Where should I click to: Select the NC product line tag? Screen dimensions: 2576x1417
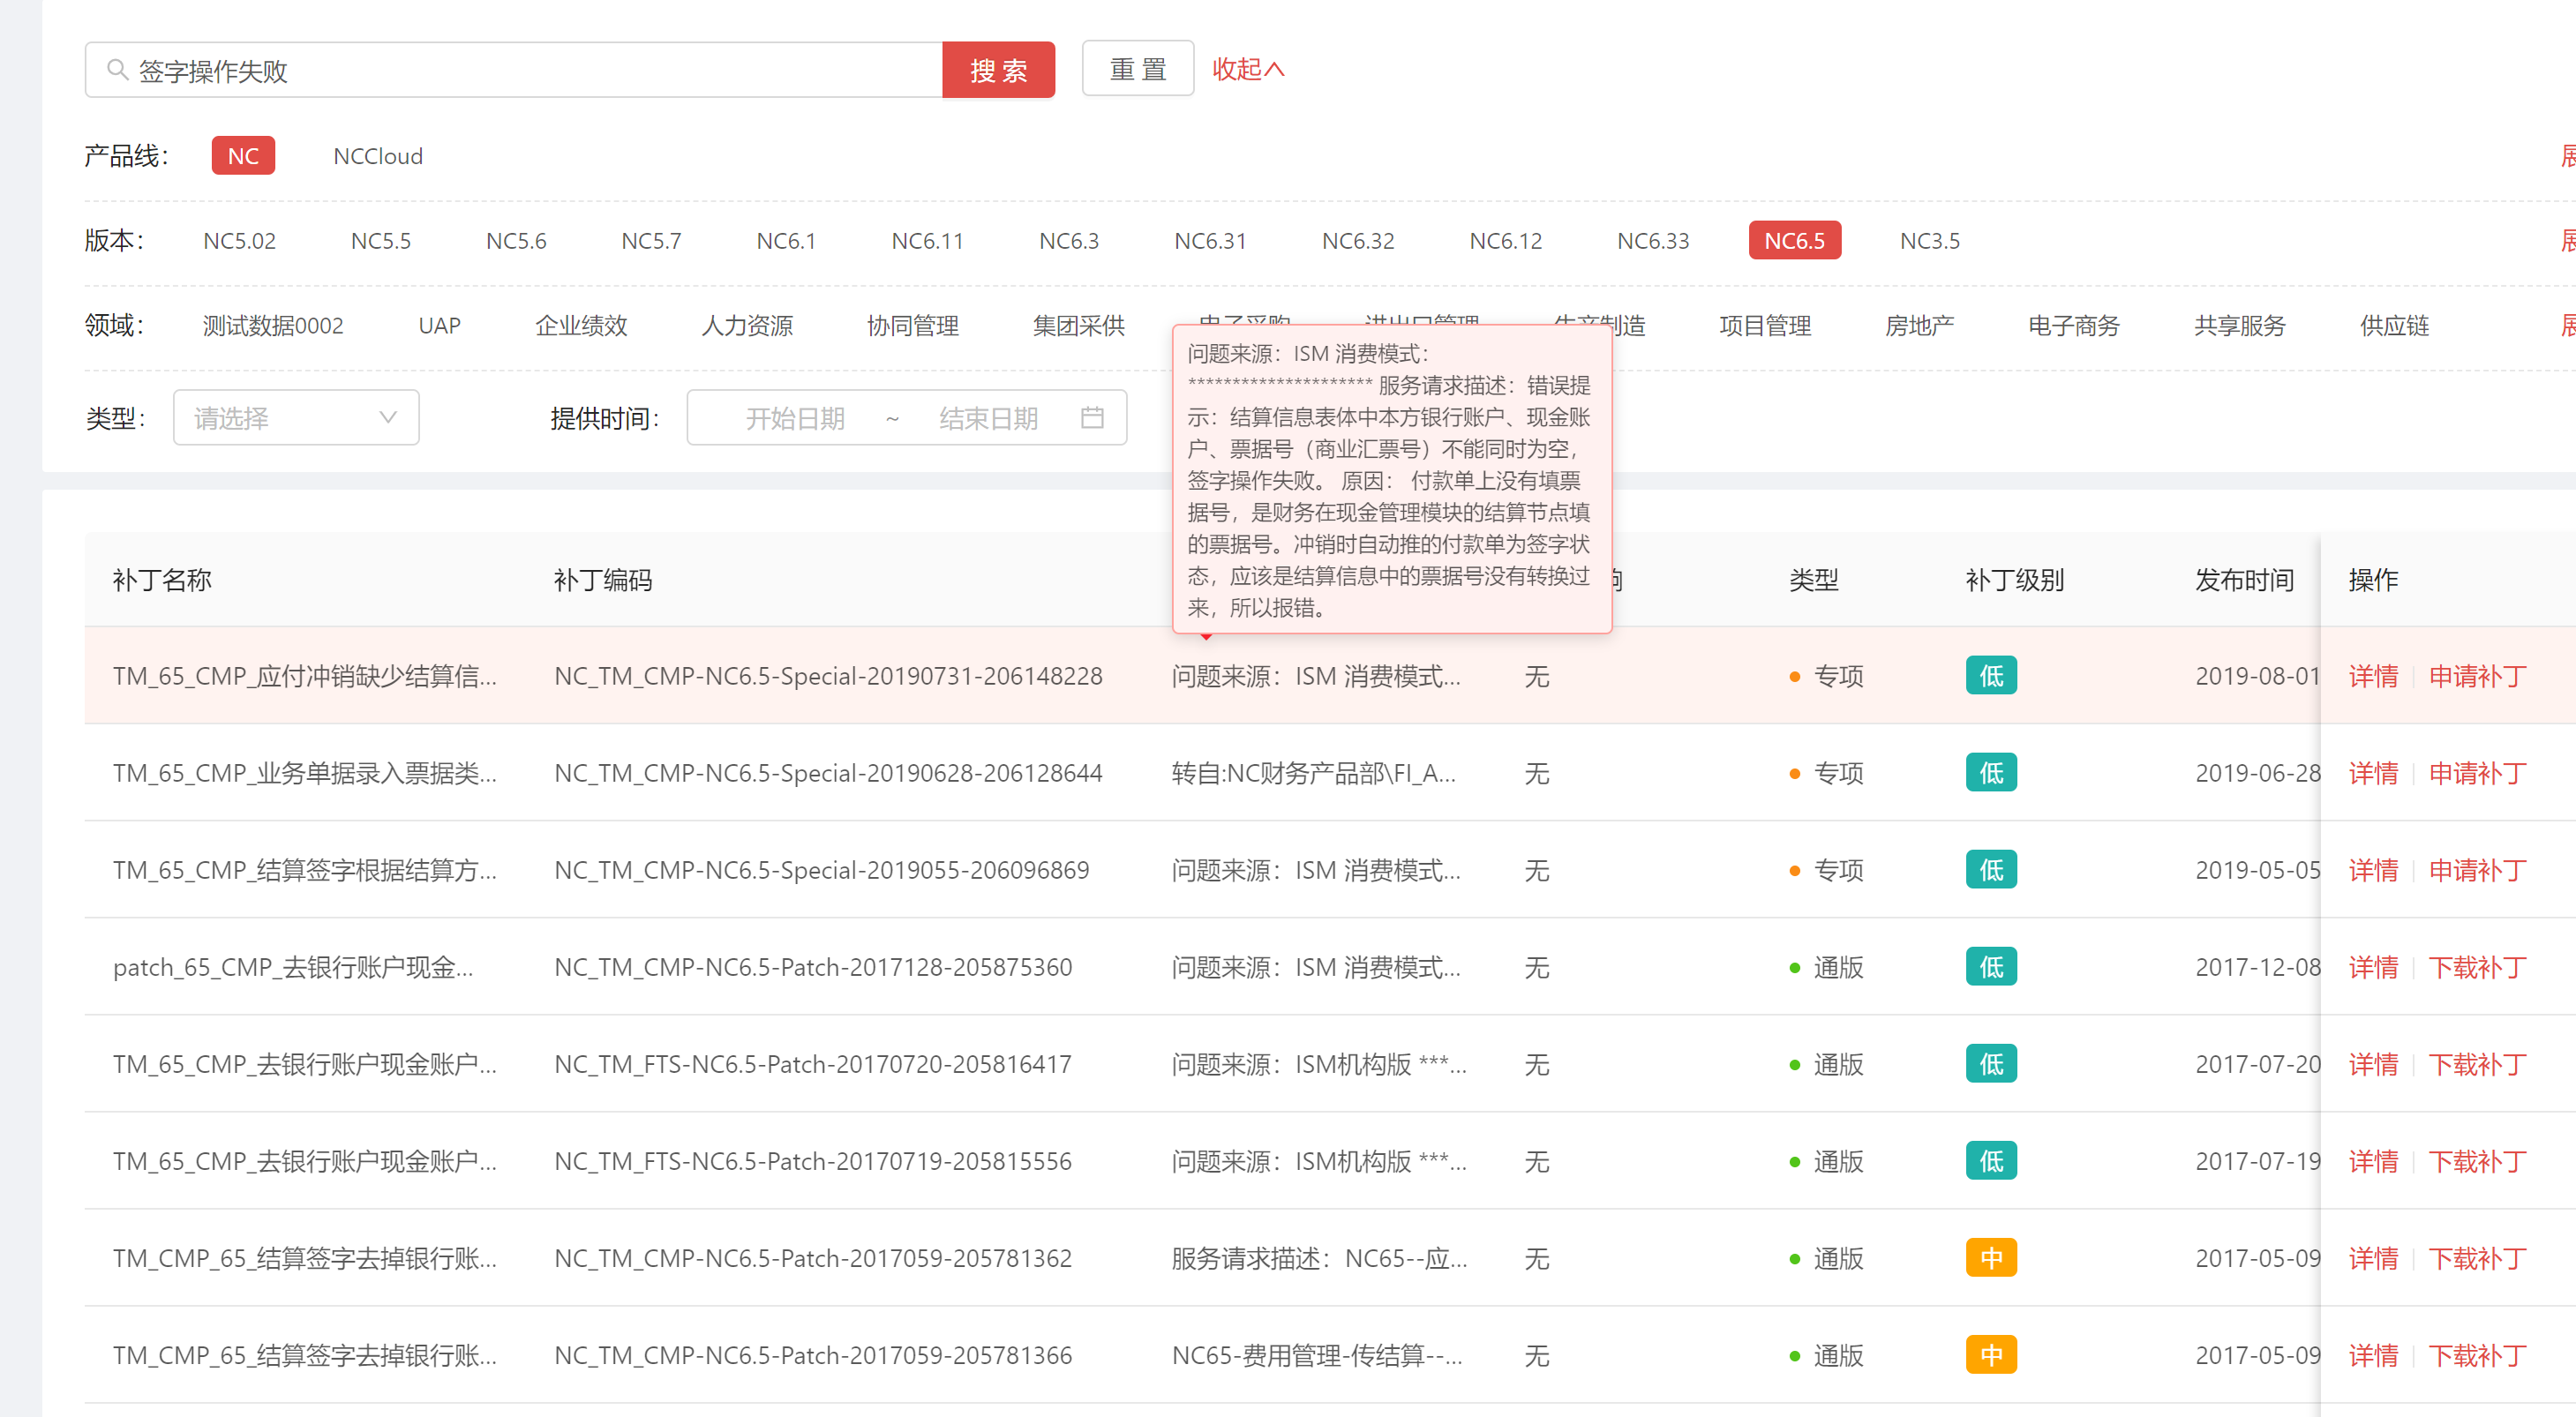(x=243, y=156)
